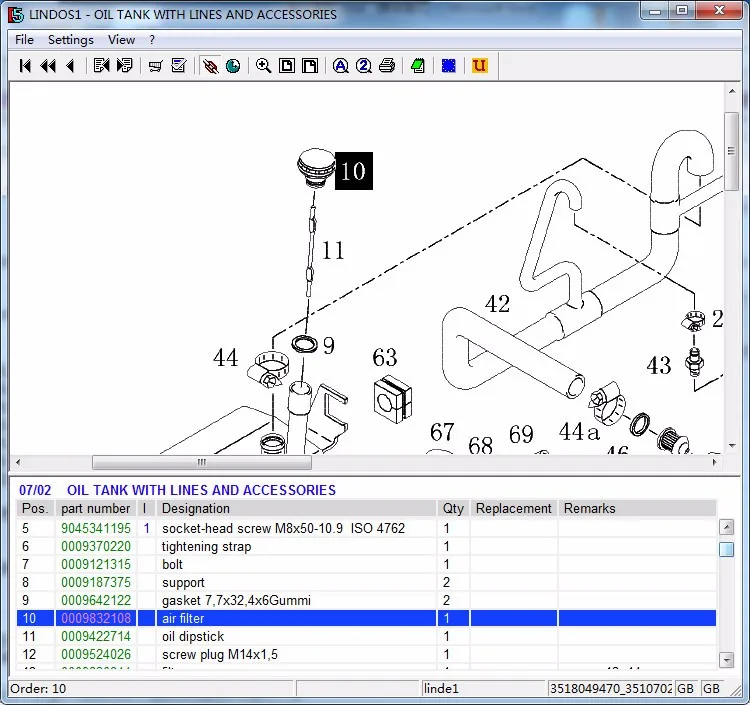Open the Settings menu

pos(71,40)
